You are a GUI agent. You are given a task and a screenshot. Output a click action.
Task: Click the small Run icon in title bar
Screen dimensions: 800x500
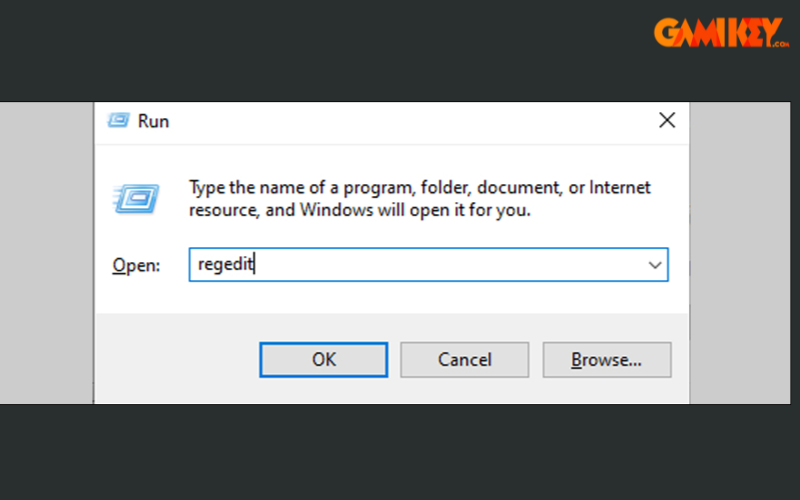tap(118, 121)
